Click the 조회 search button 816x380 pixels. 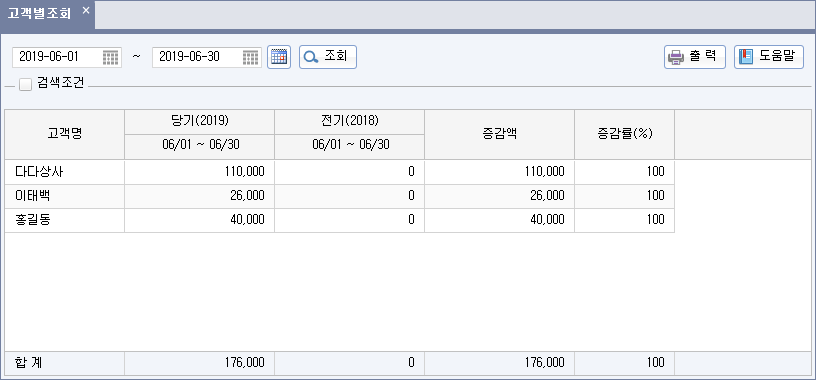[328, 57]
